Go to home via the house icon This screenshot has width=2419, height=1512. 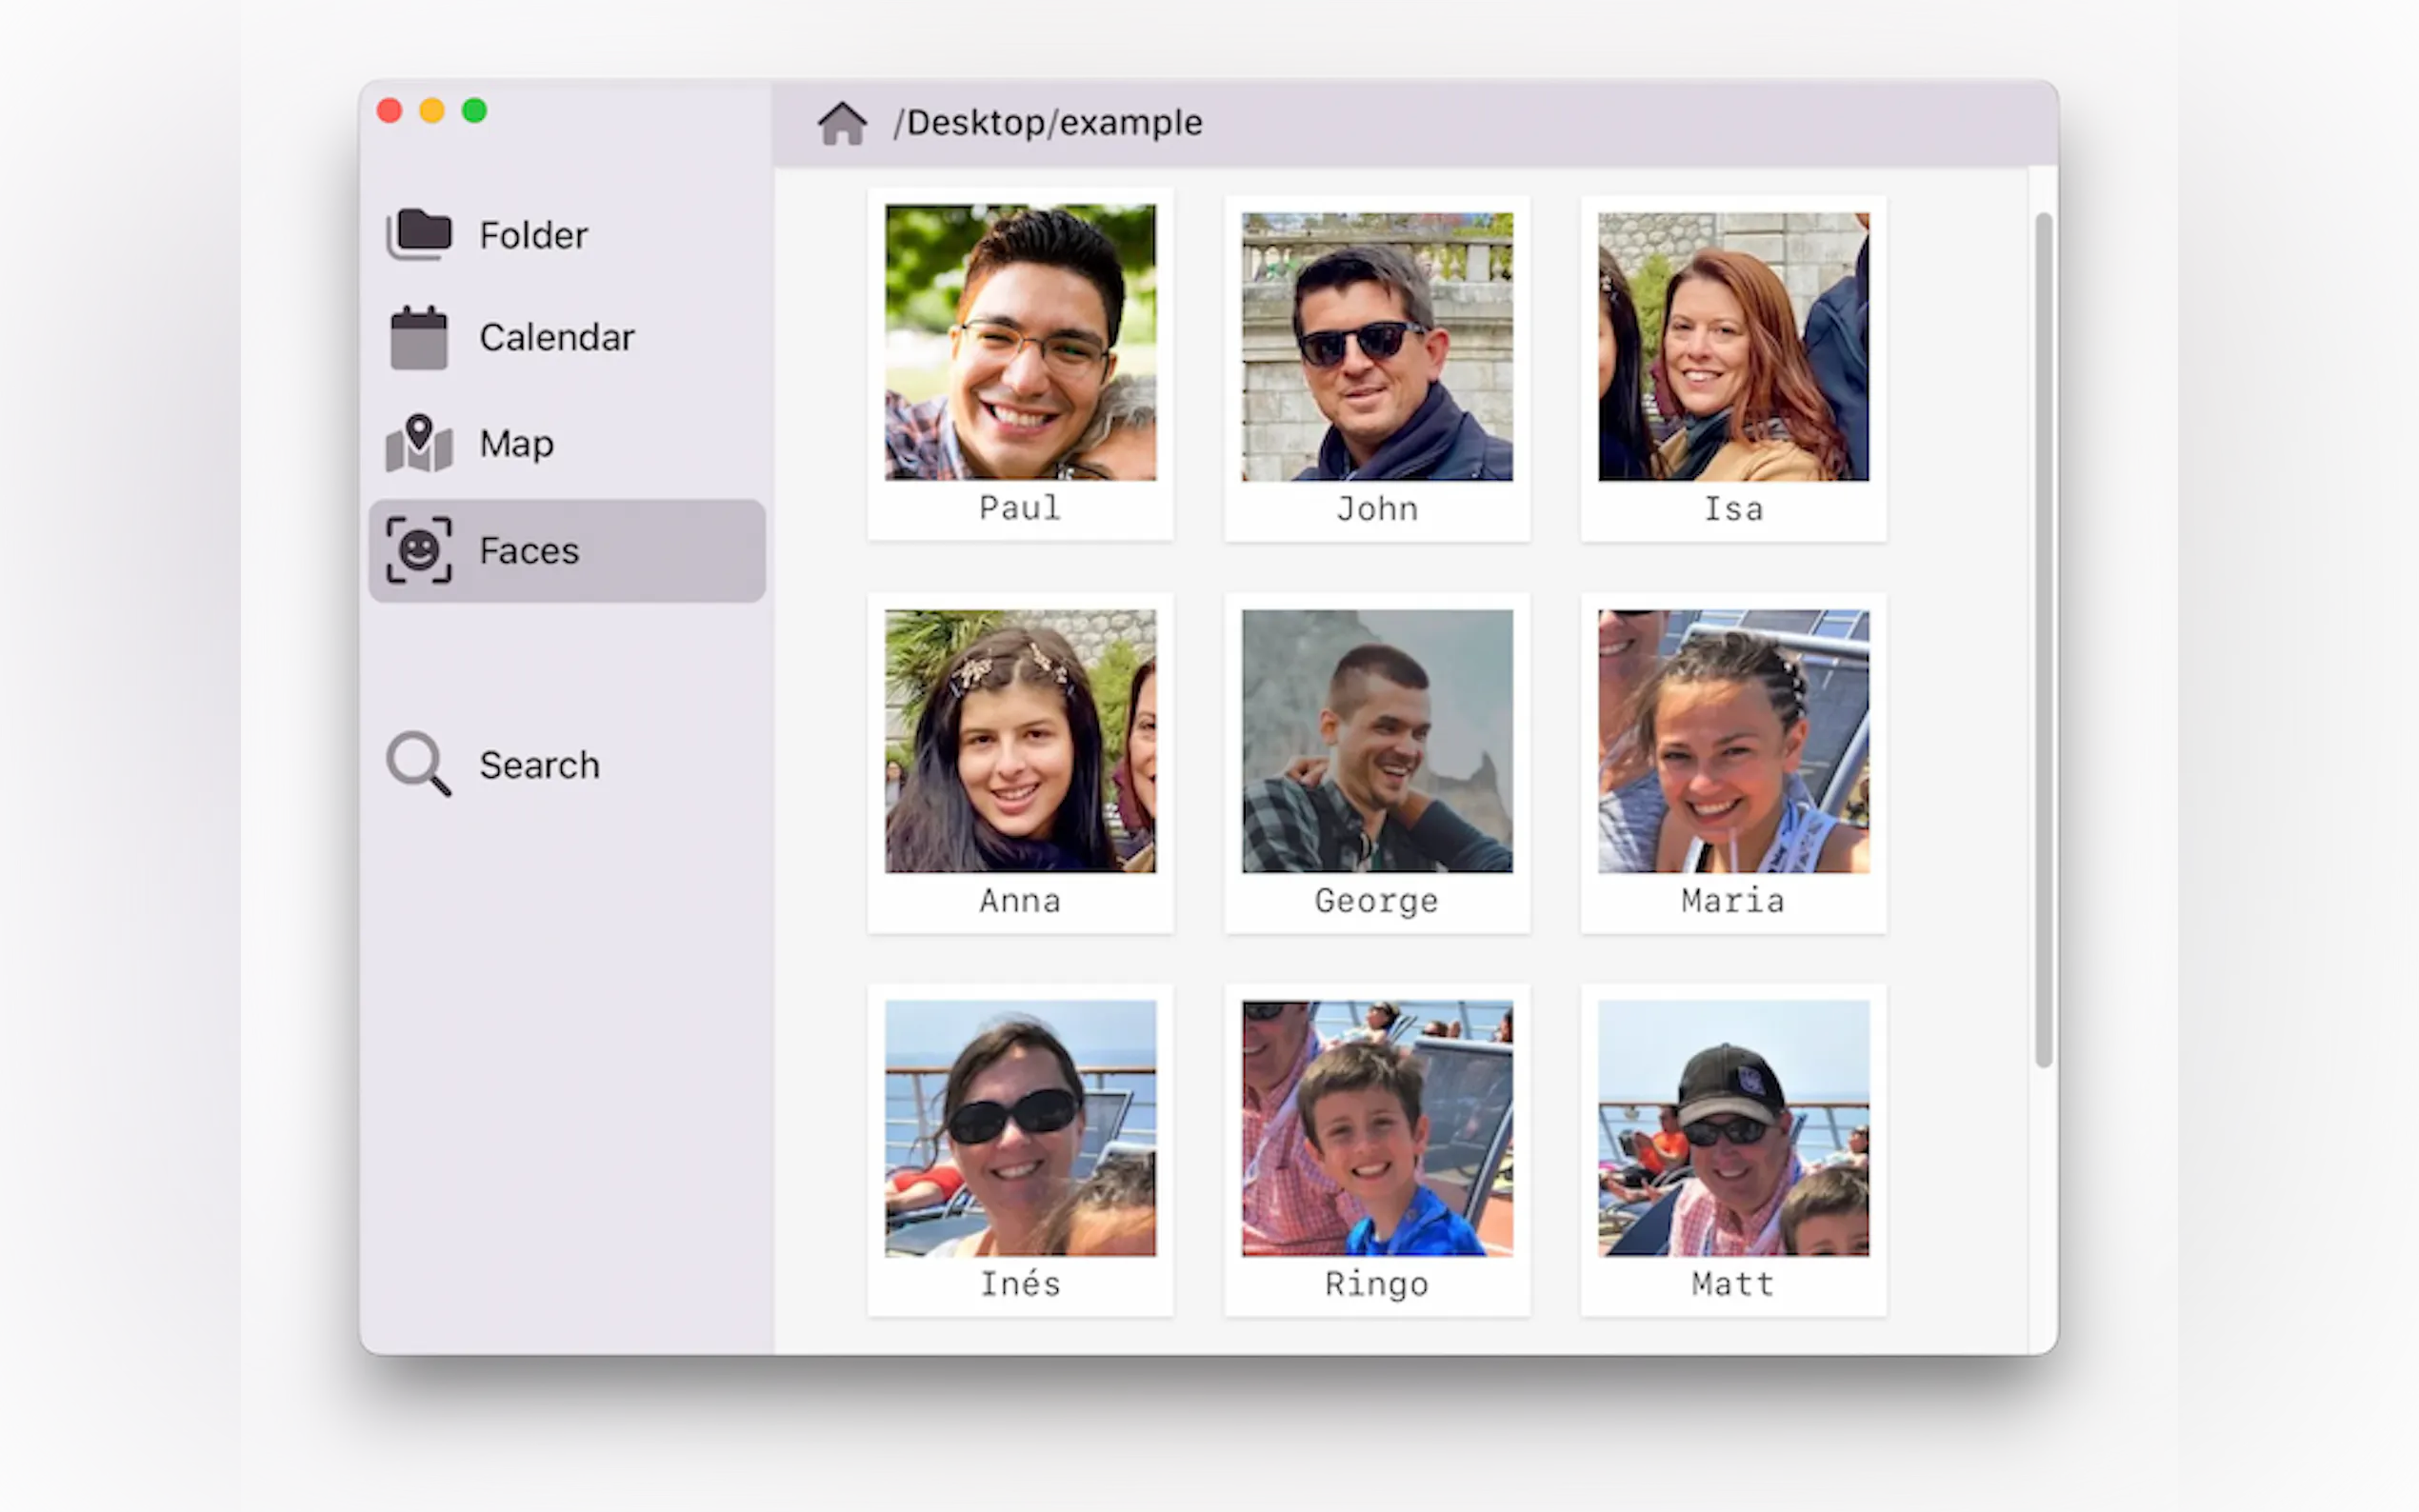click(x=842, y=123)
